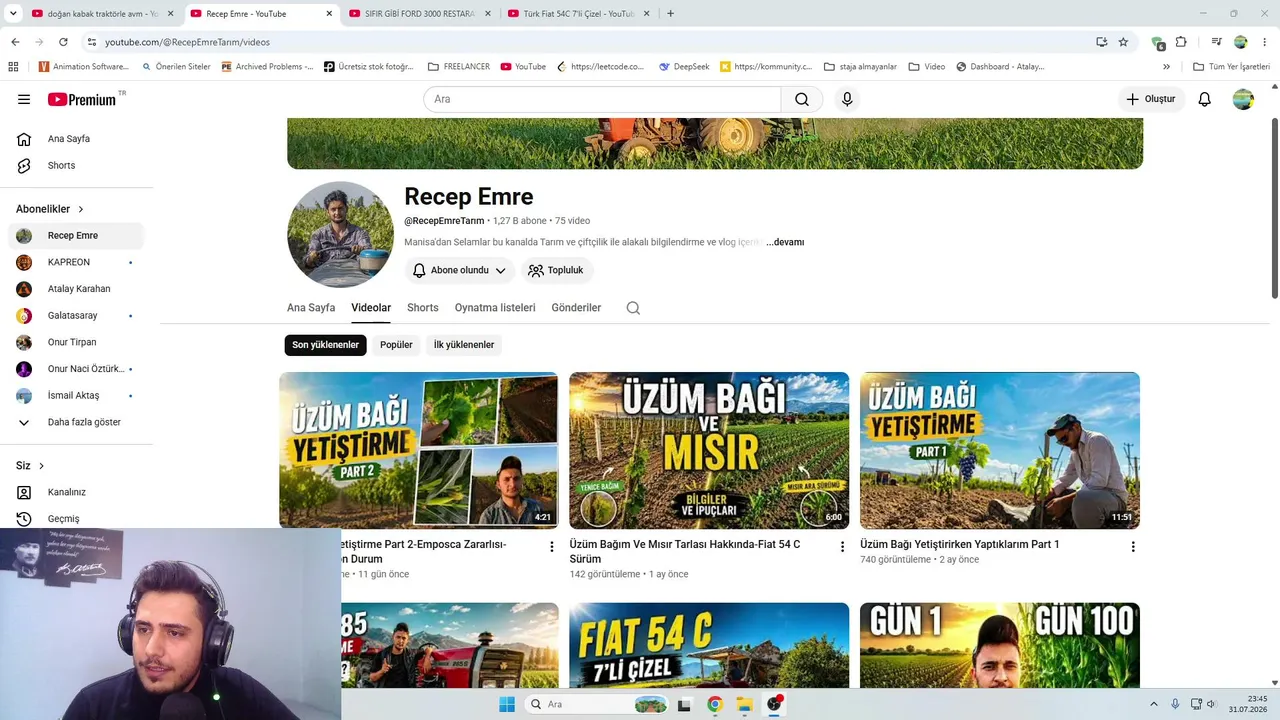1280x720 pixels.
Task: Open the Chrome extensions puzzle icon
Action: [1181, 42]
